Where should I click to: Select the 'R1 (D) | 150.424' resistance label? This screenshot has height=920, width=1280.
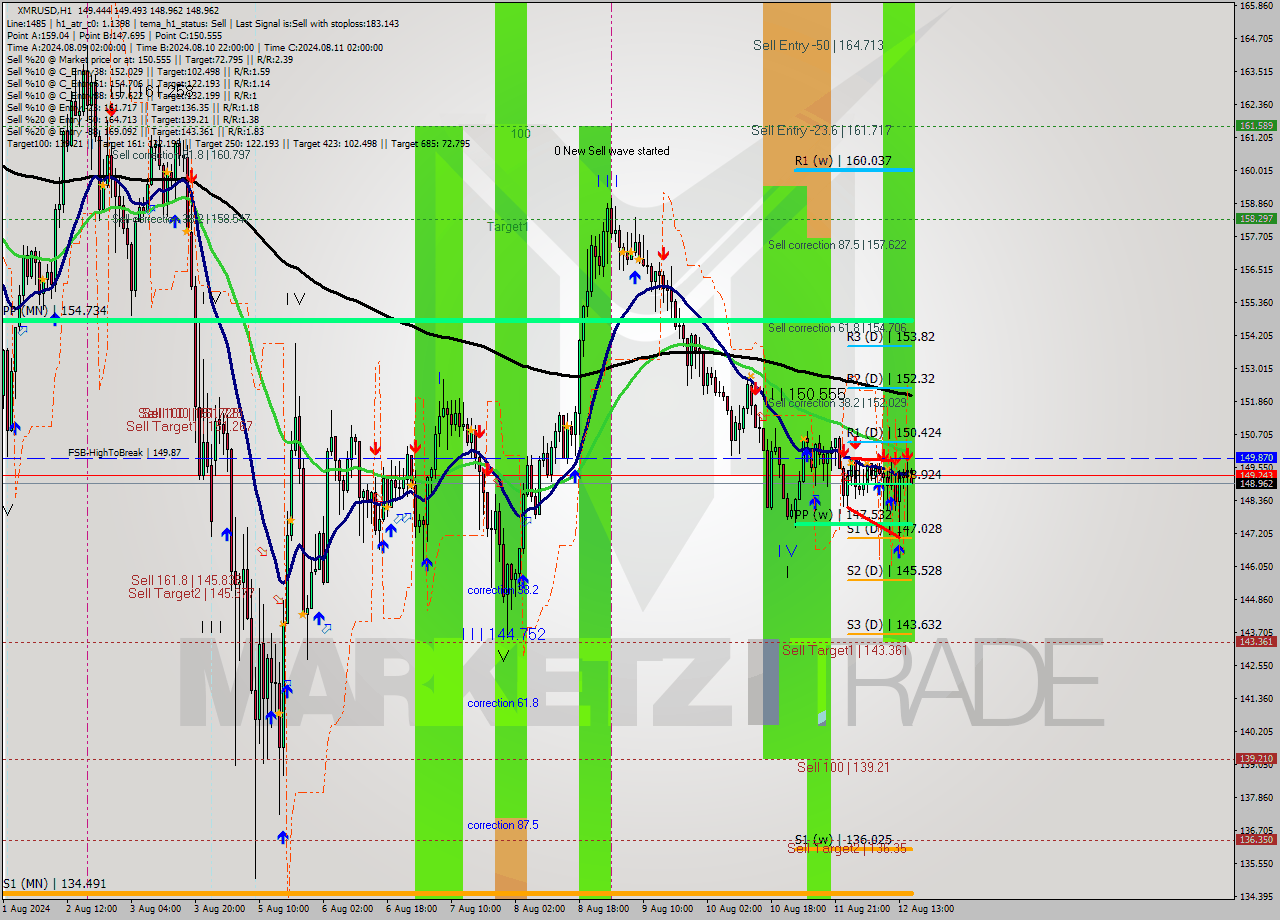click(x=894, y=433)
